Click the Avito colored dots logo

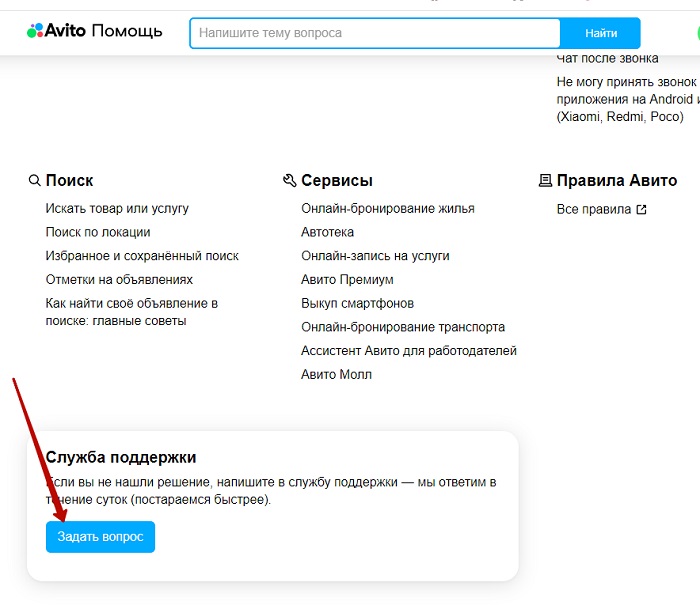tap(35, 31)
